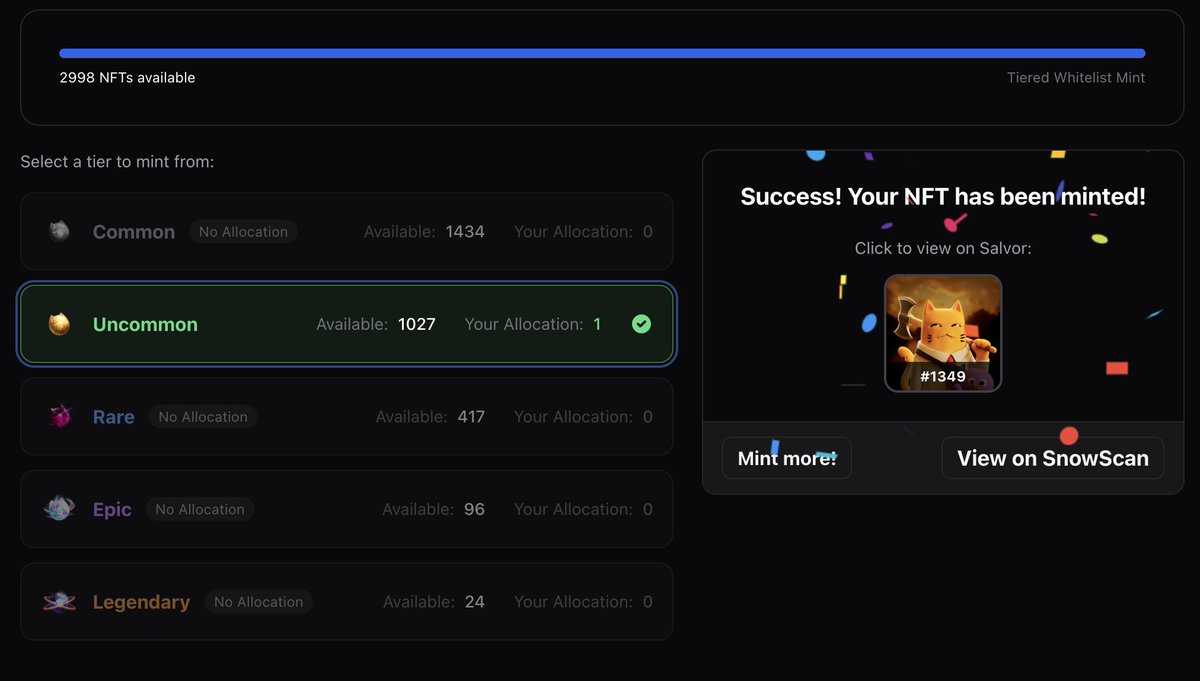Image resolution: width=1200 pixels, height=681 pixels.
Task: Click the Epic tier crystal icon
Action: click(58, 509)
